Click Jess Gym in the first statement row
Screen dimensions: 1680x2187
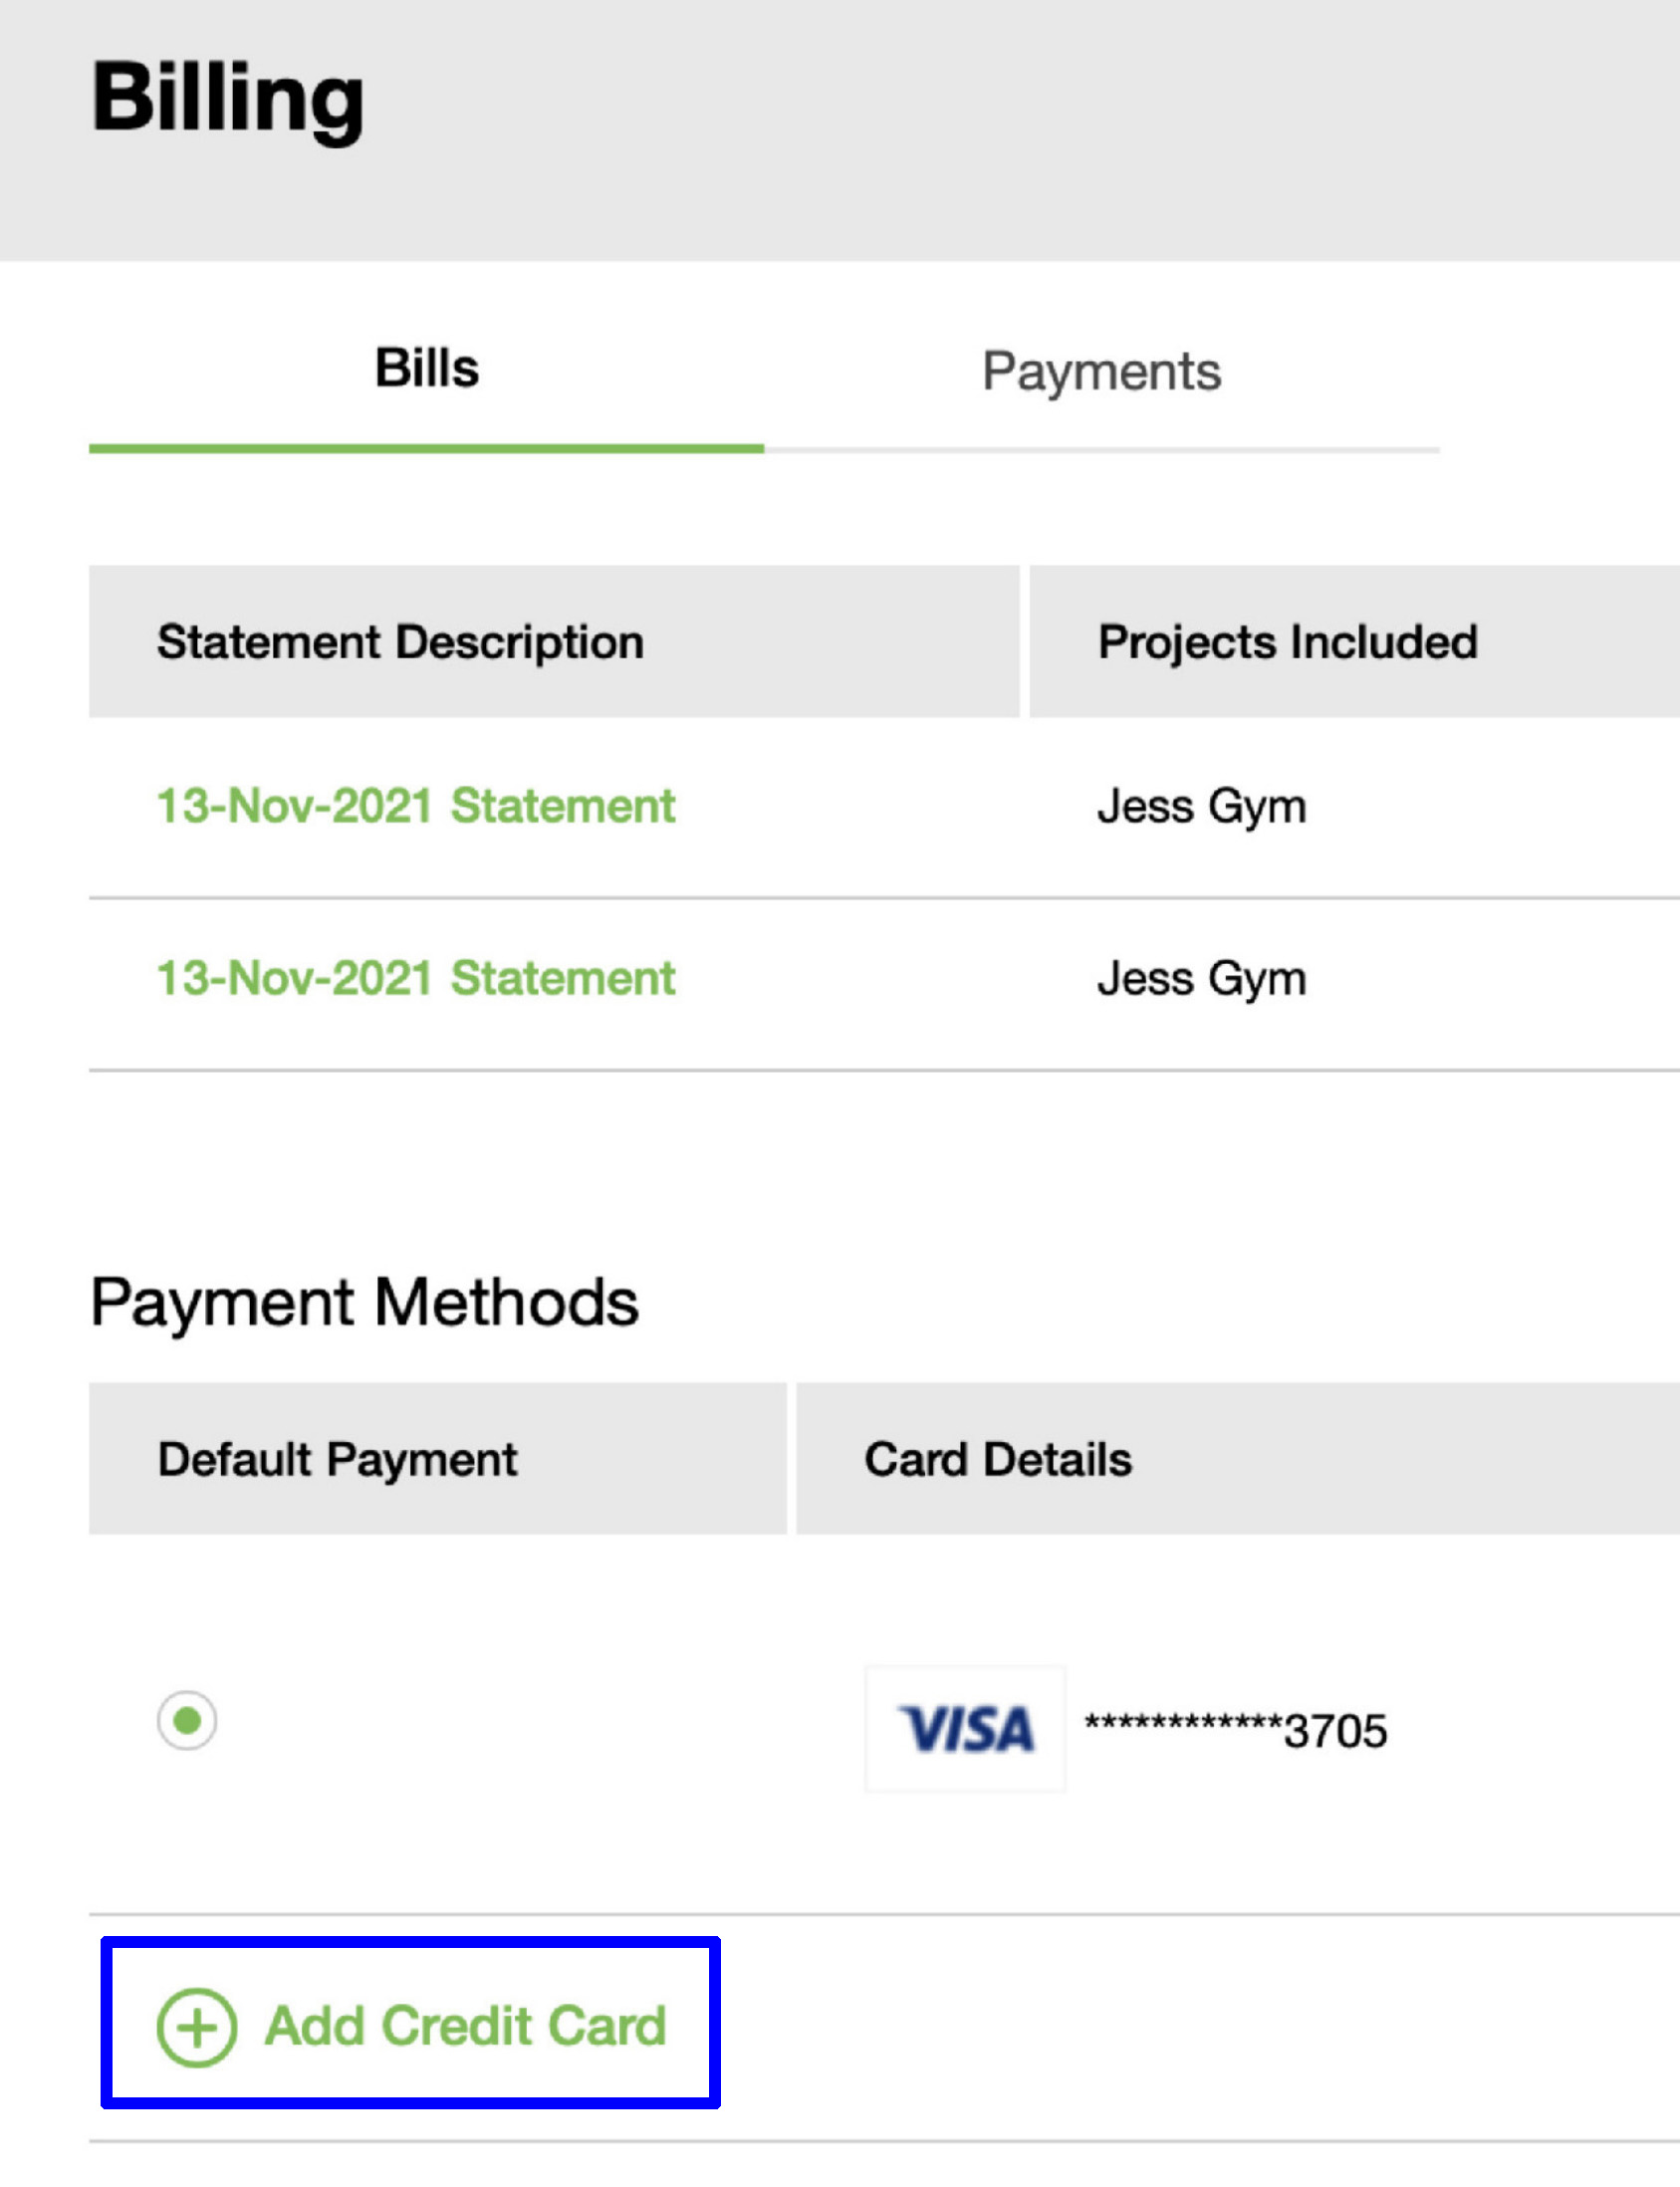click(x=1201, y=806)
